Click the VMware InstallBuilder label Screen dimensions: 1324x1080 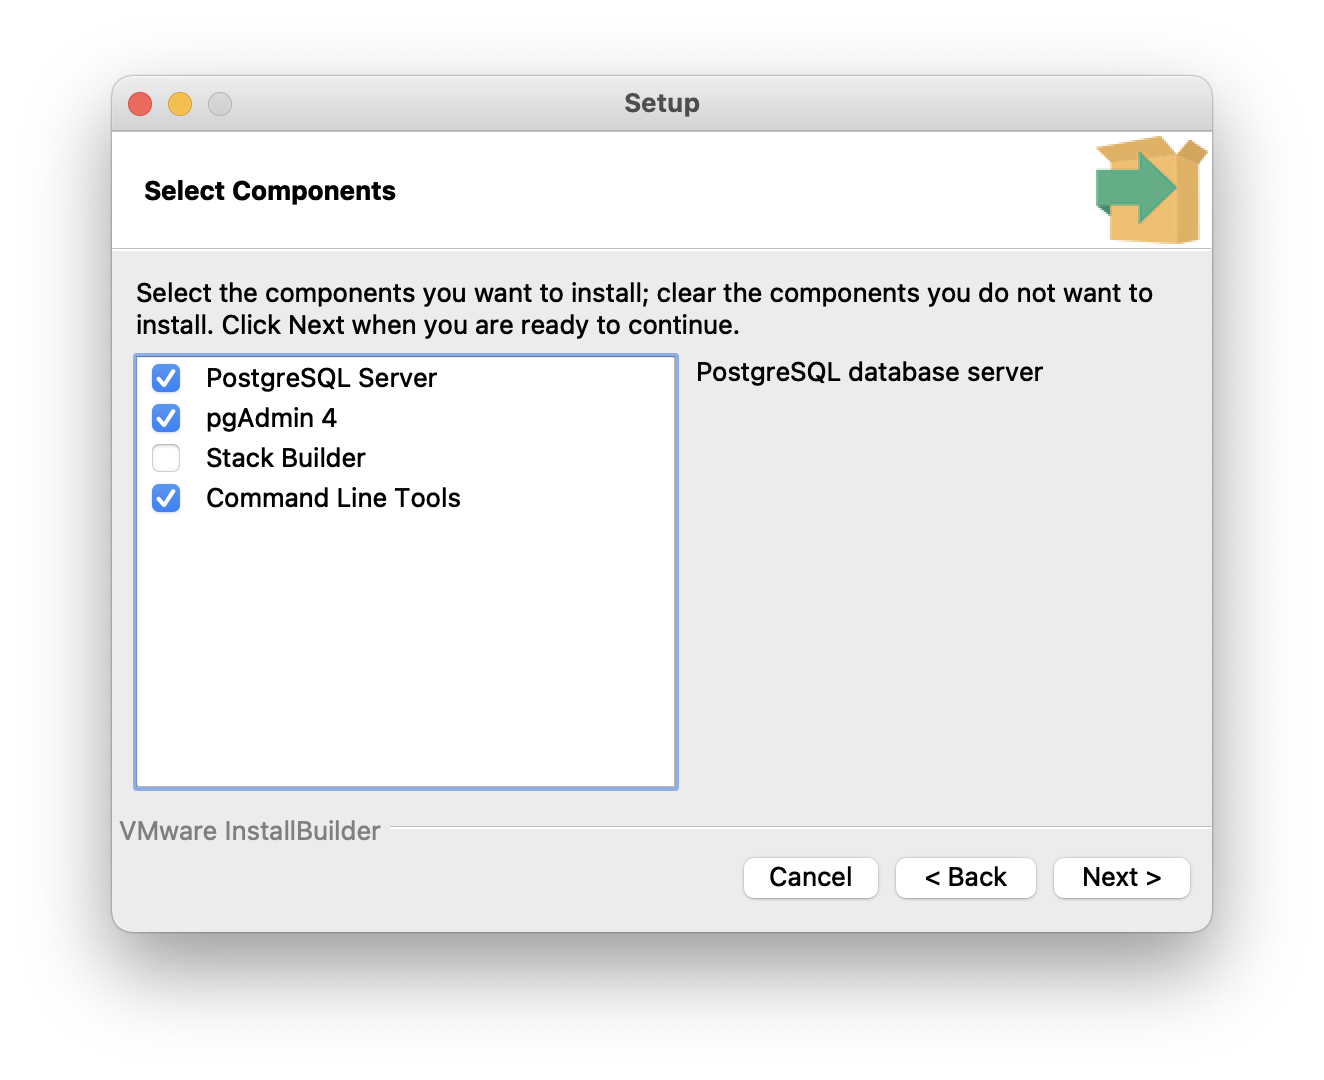(249, 830)
